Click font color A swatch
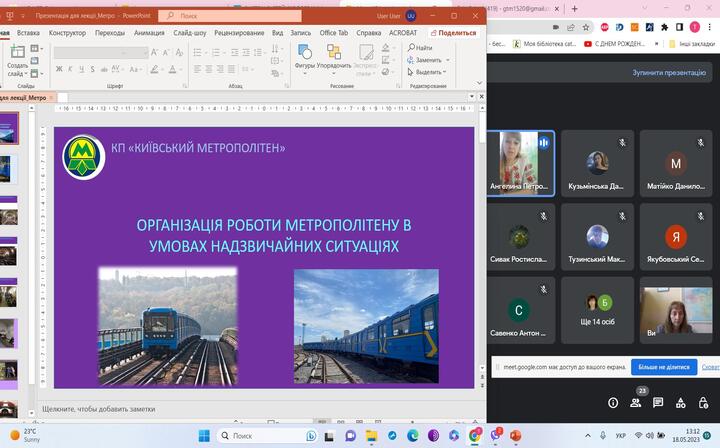 (173, 69)
